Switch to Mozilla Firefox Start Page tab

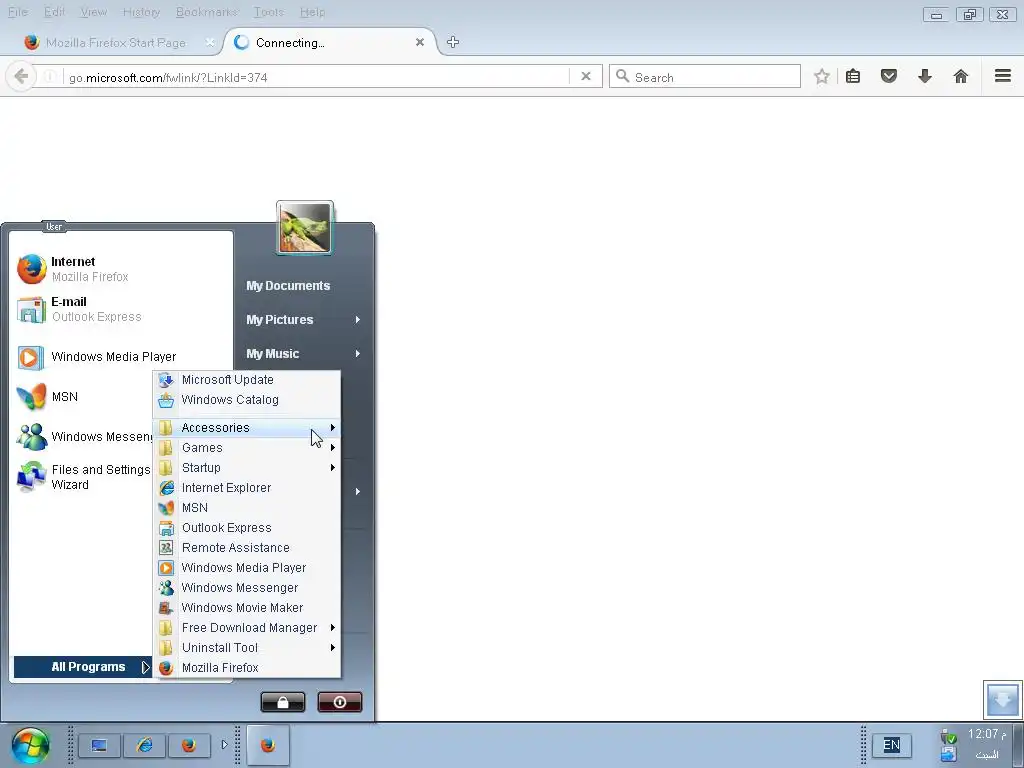coord(116,42)
